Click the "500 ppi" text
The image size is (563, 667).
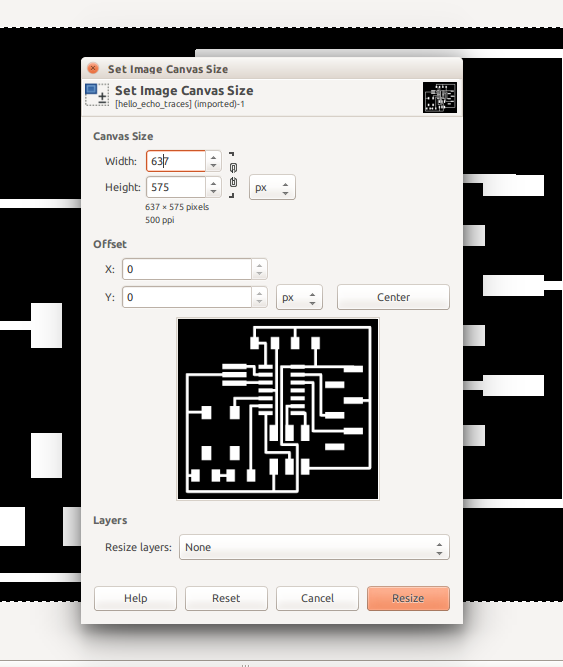tap(159, 220)
